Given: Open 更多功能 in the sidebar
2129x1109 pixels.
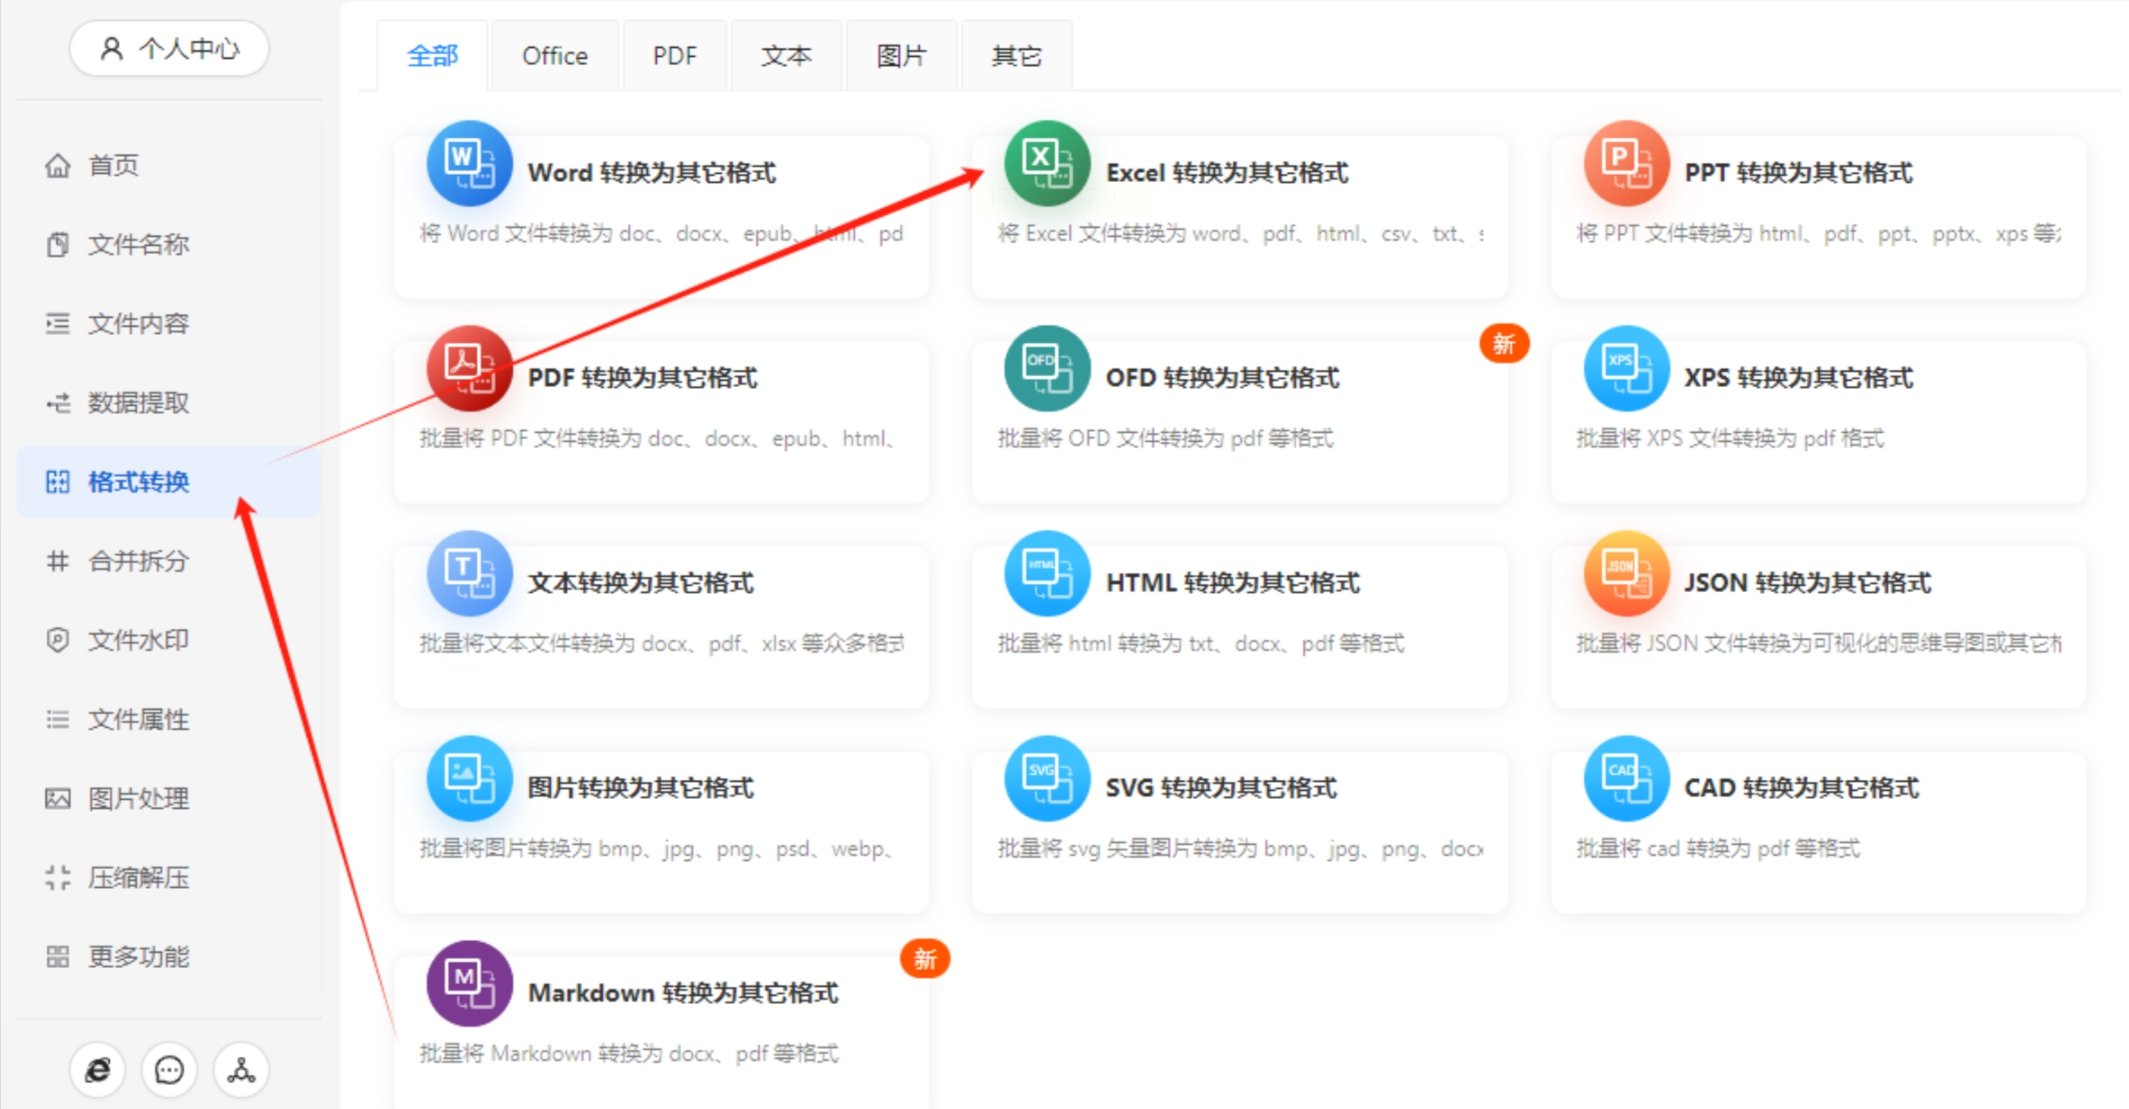Looking at the screenshot, I should (137, 957).
